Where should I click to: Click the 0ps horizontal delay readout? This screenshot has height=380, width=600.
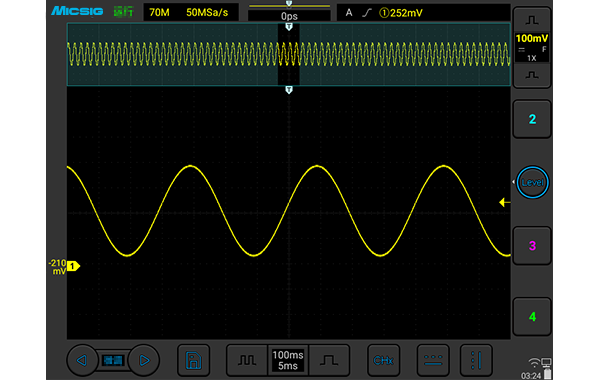[289, 16]
